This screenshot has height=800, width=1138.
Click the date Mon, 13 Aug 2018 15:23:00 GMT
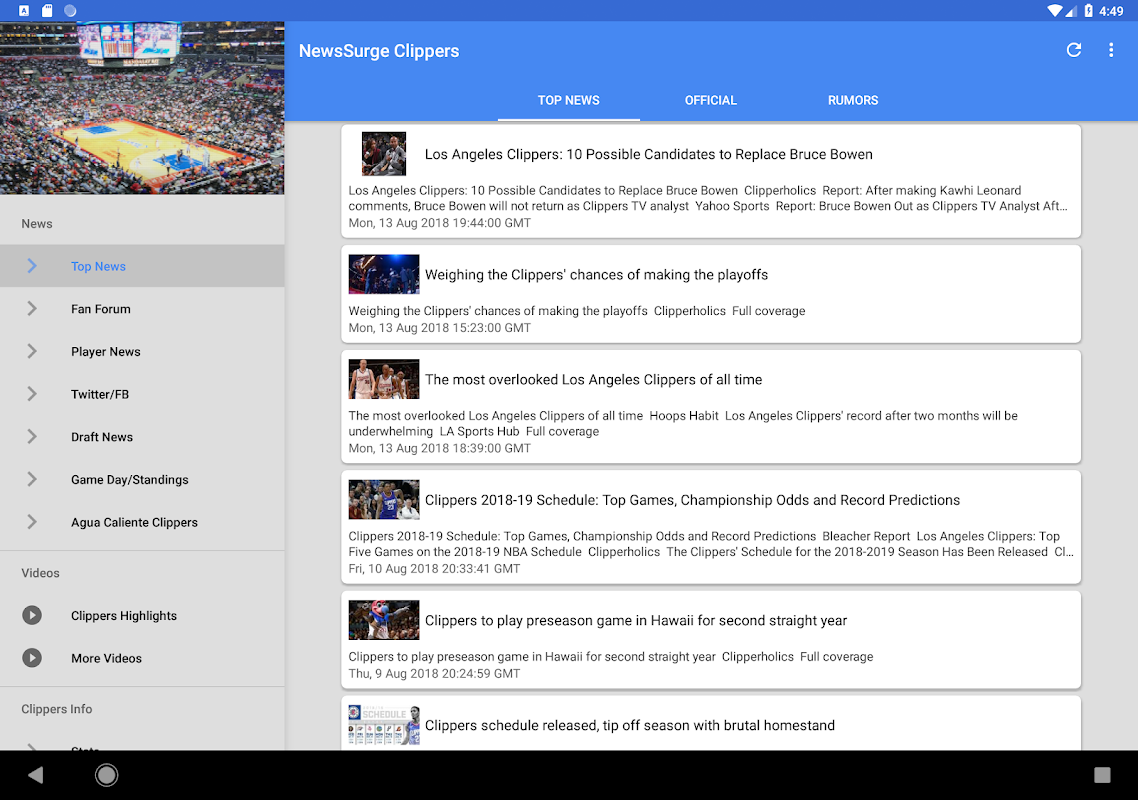click(439, 328)
